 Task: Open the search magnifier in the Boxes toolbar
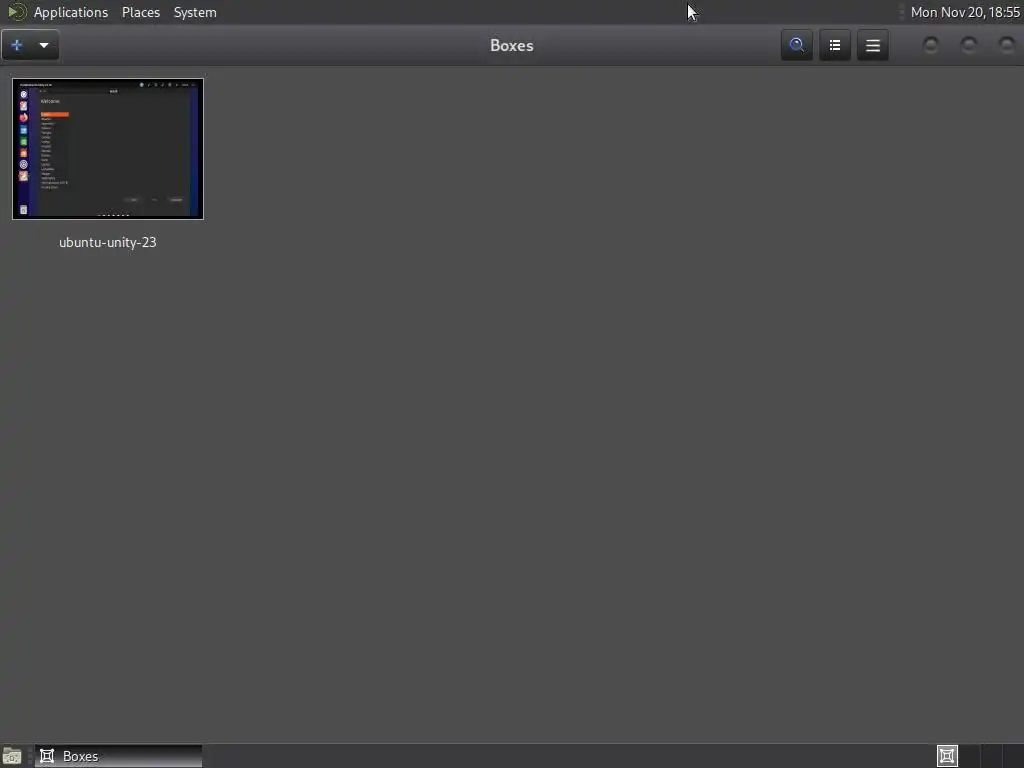(x=797, y=45)
